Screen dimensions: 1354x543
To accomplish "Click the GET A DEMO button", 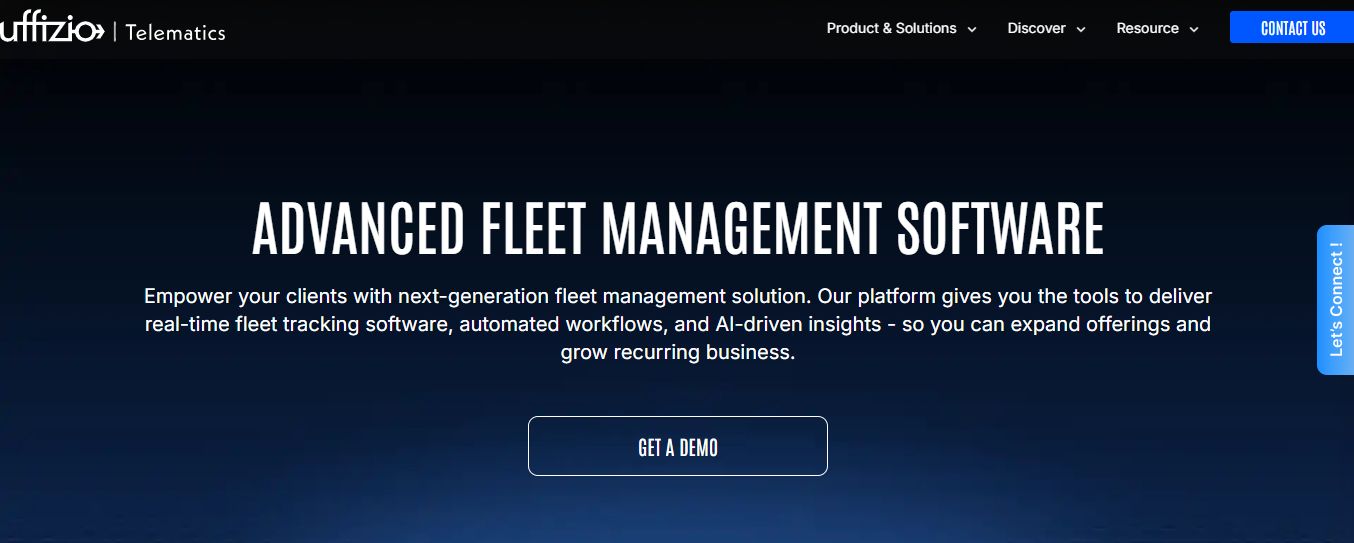I will point(677,446).
